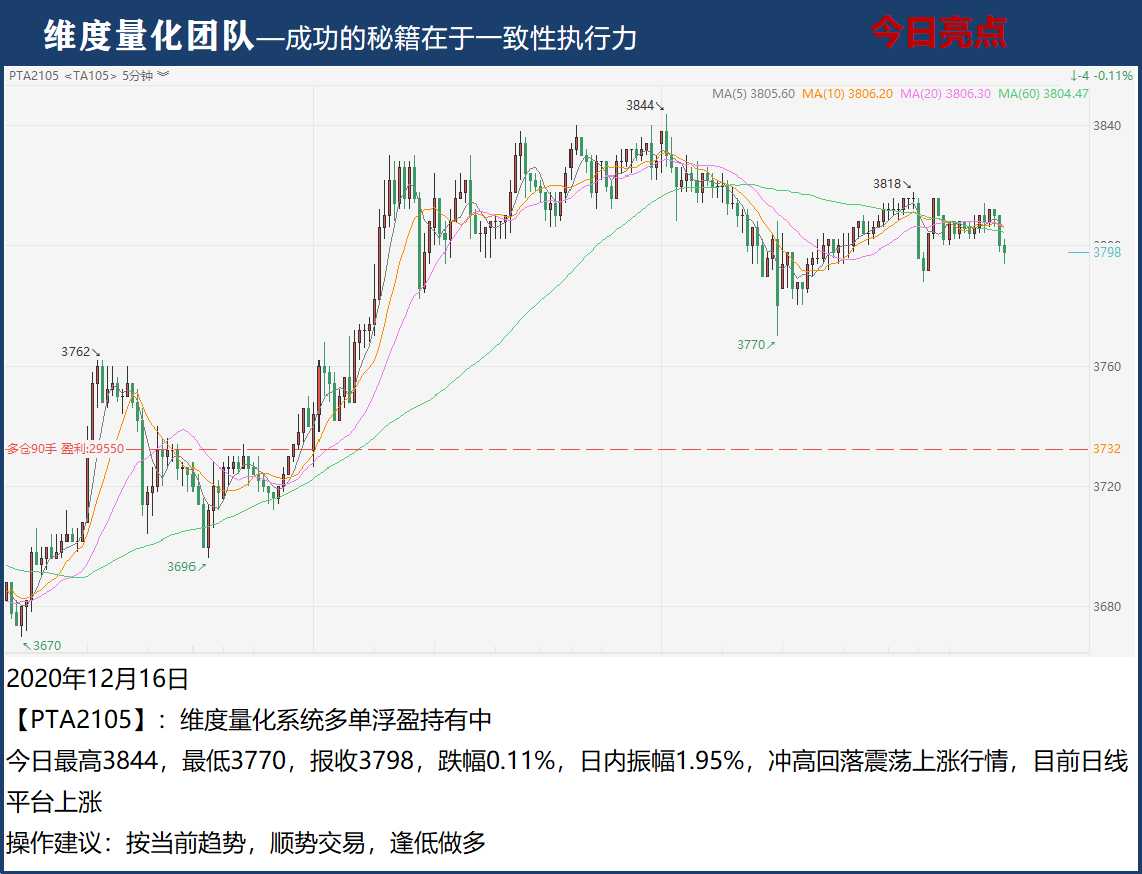The width and height of the screenshot is (1142, 874).
Task: Expand the chart period chevron beside 5分钟
Action: click(163, 75)
